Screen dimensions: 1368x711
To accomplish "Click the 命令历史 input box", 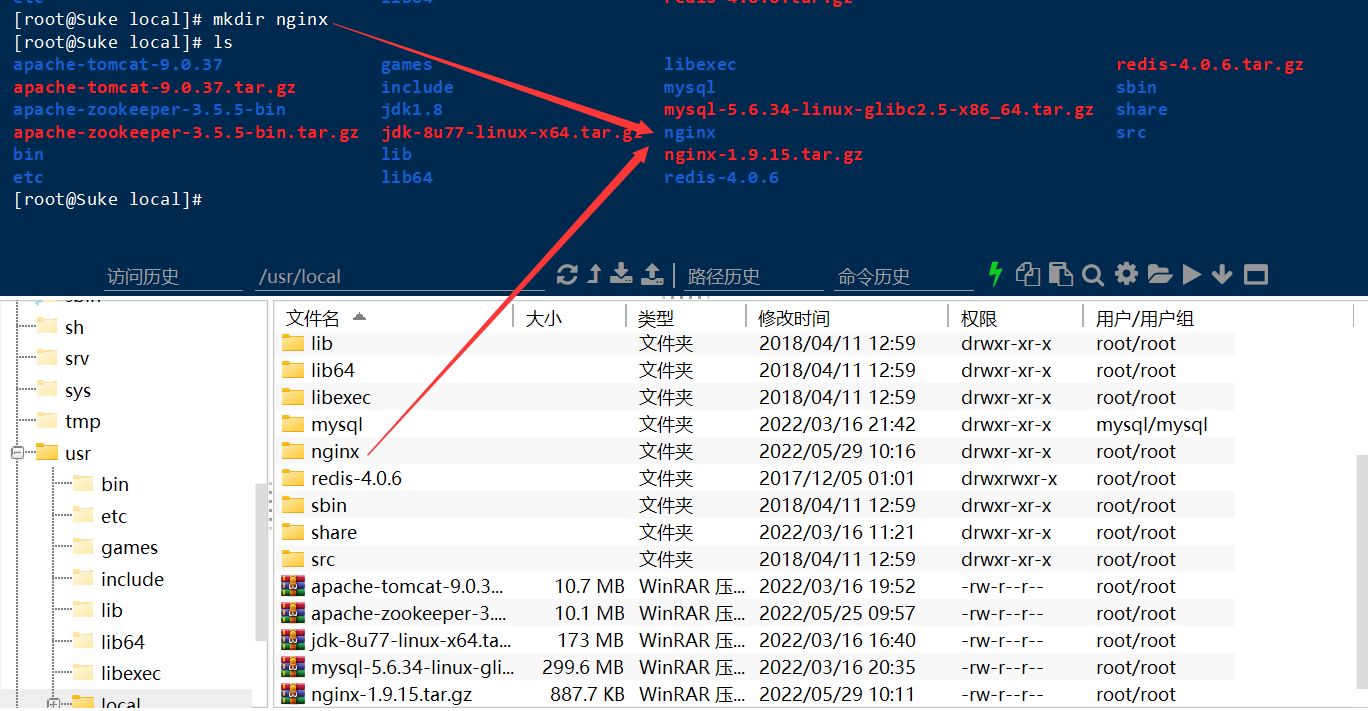I will click(898, 276).
